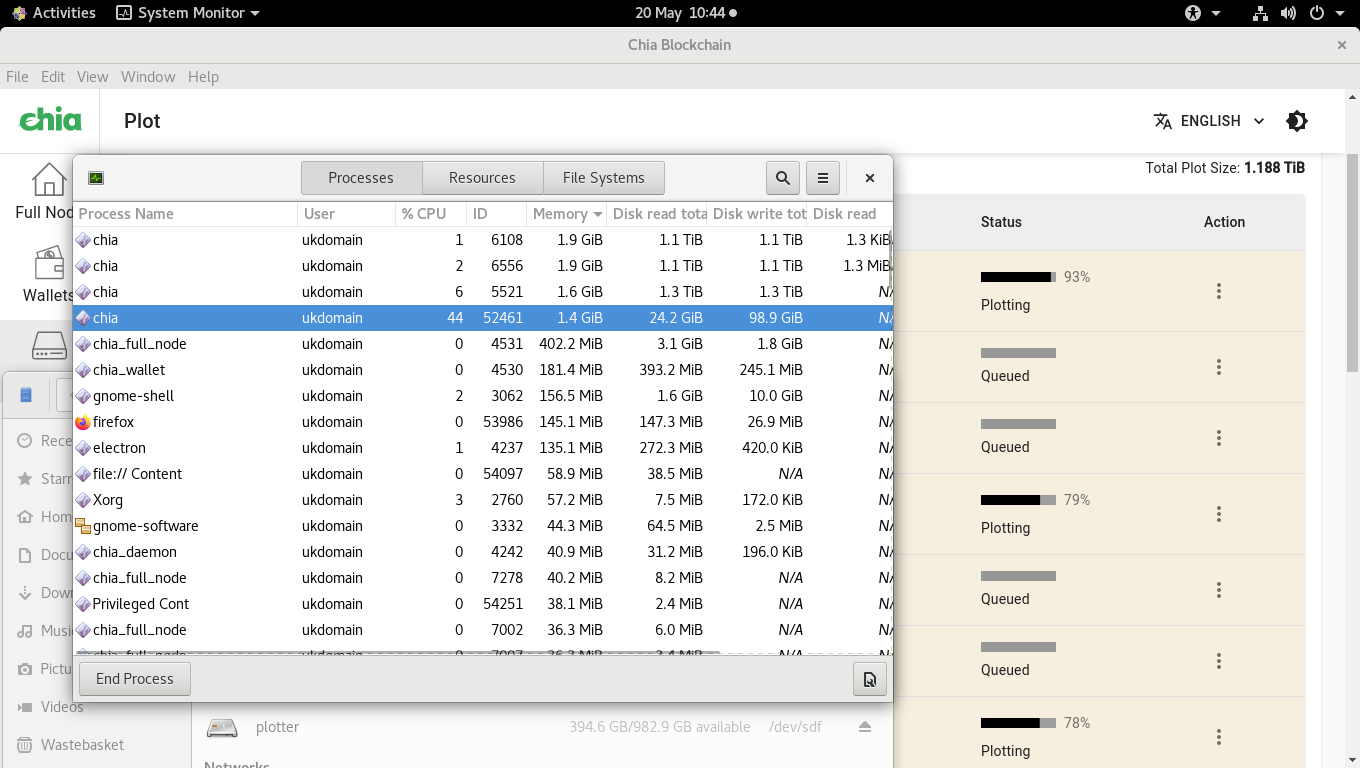Click the date and time clock
The height and width of the screenshot is (768, 1360).
(x=686, y=13)
